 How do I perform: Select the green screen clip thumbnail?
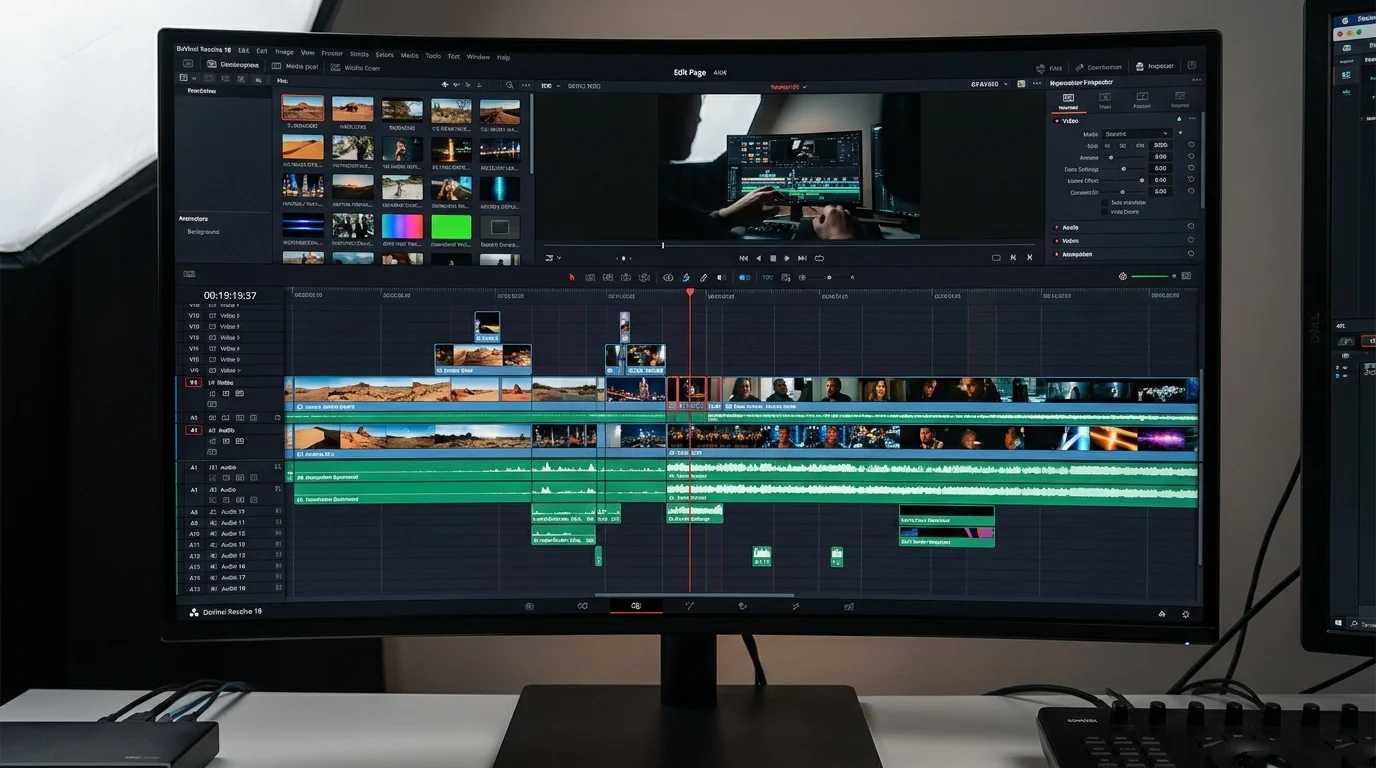click(x=451, y=227)
